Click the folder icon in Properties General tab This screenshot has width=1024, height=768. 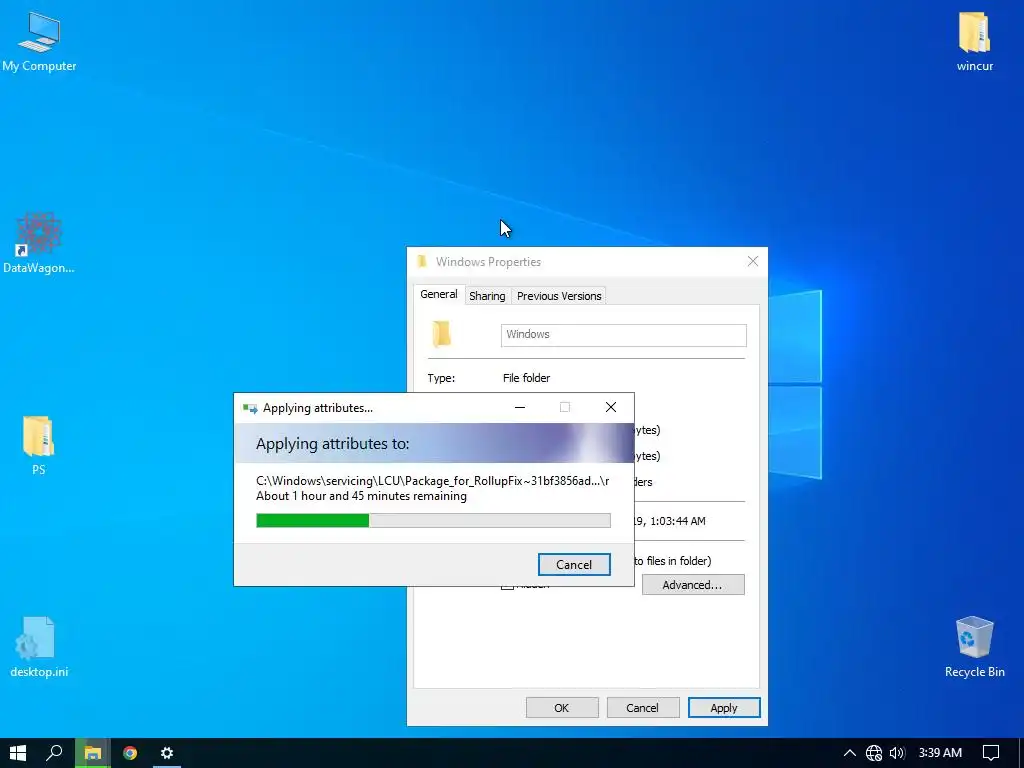click(x=442, y=334)
